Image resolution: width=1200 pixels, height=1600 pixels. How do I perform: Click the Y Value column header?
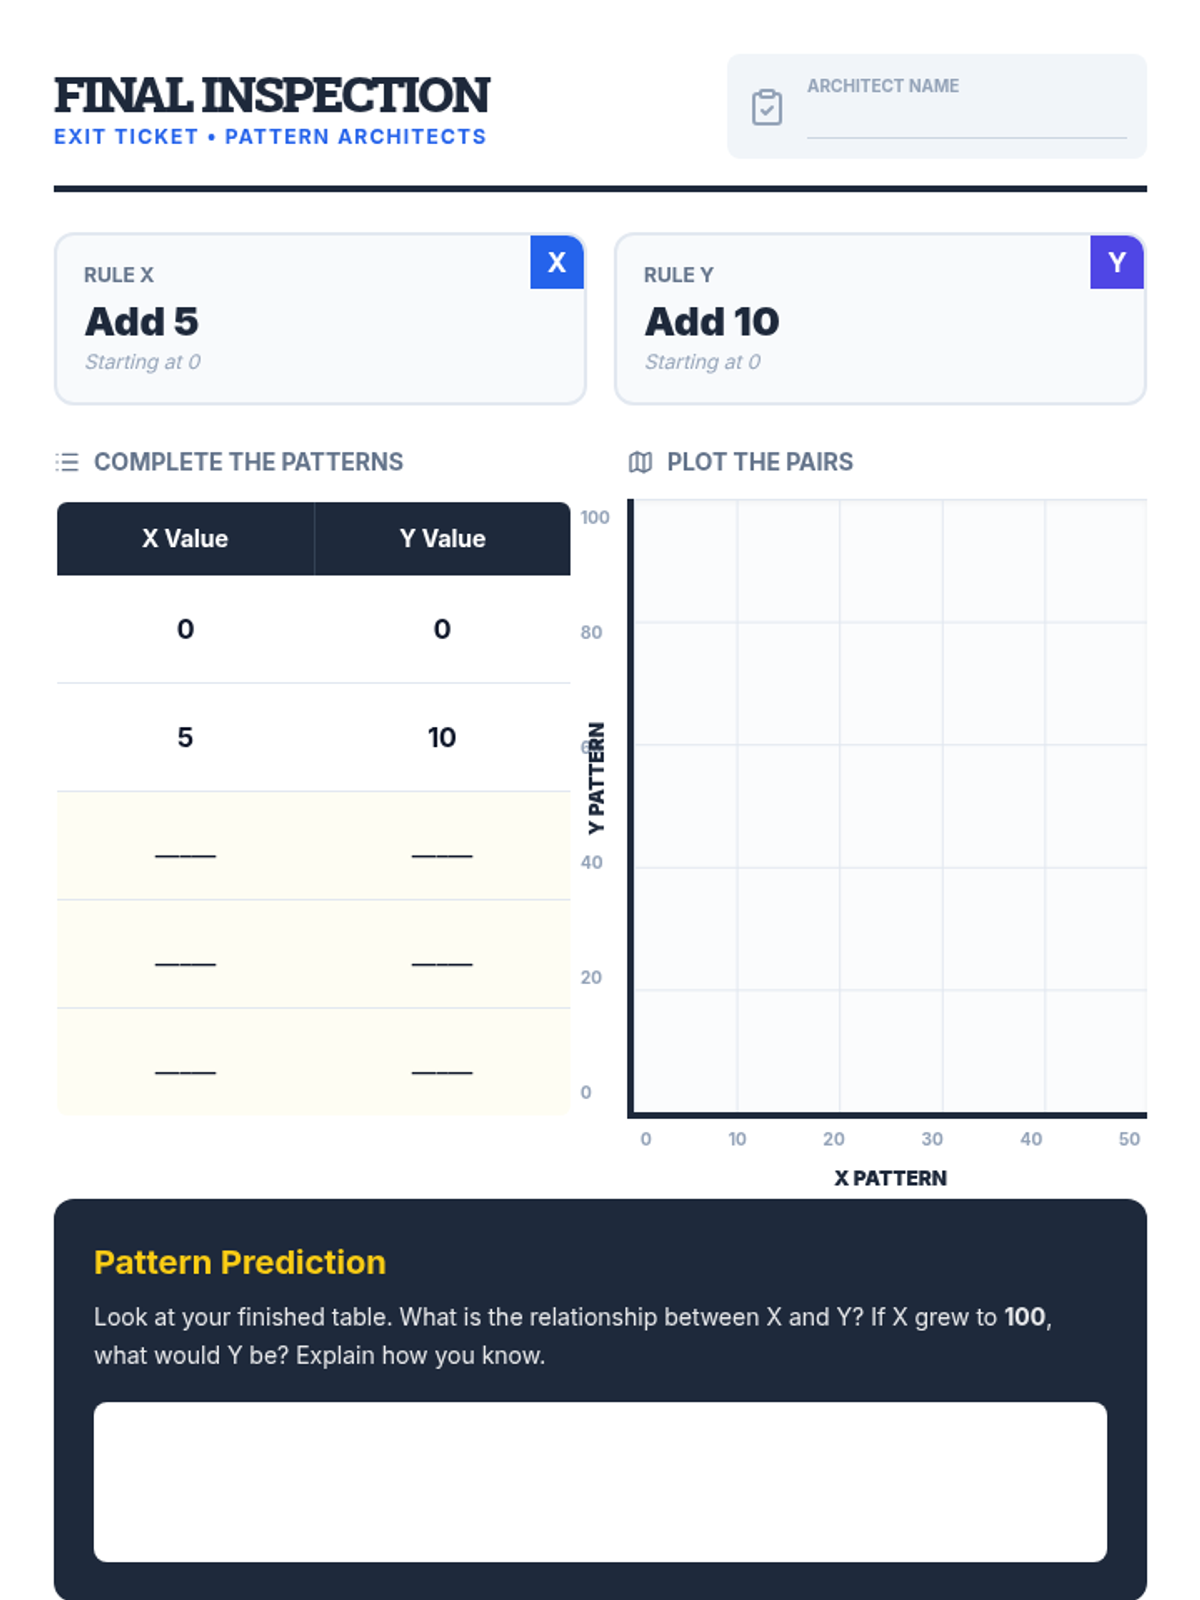tap(442, 539)
